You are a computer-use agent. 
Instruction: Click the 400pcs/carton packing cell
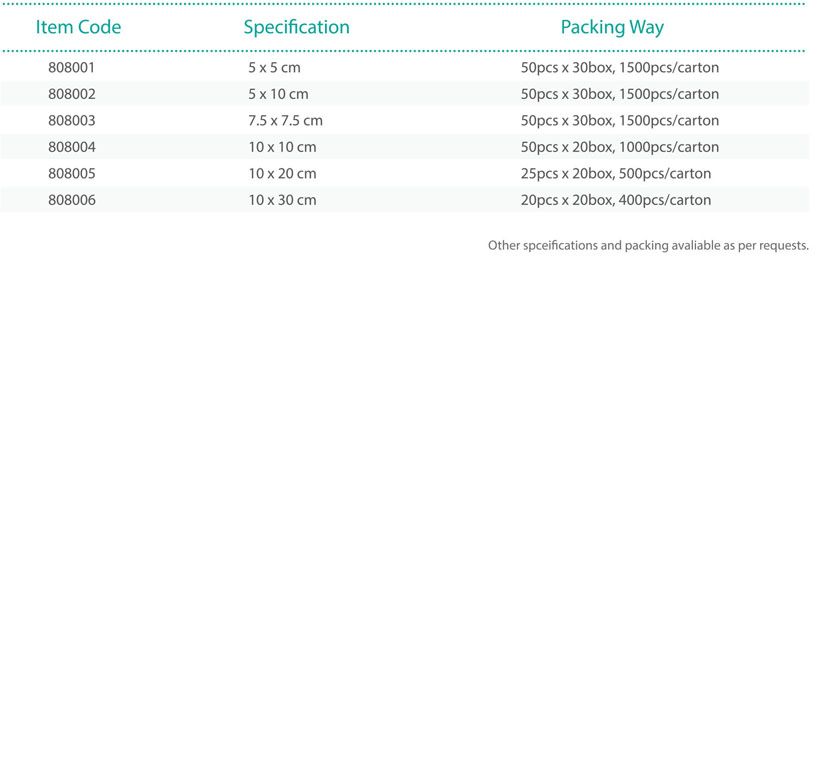pyautogui.click(x=616, y=200)
